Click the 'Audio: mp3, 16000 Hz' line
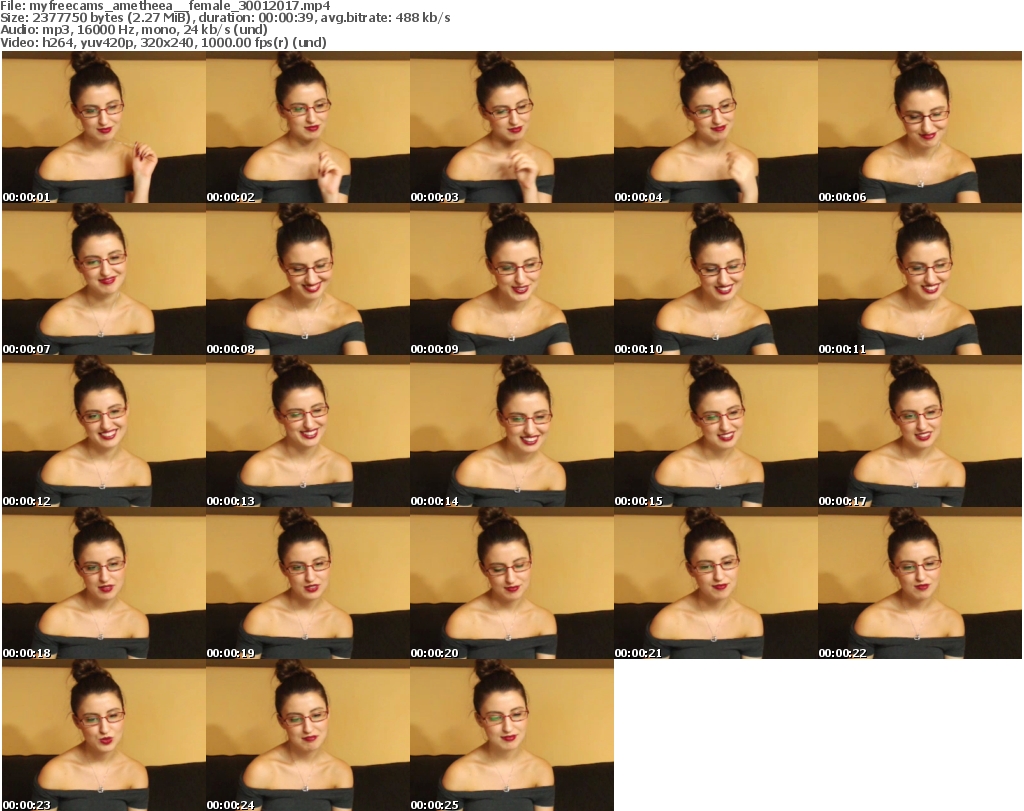The width and height of the screenshot is (1024, 811). [134, 29]
